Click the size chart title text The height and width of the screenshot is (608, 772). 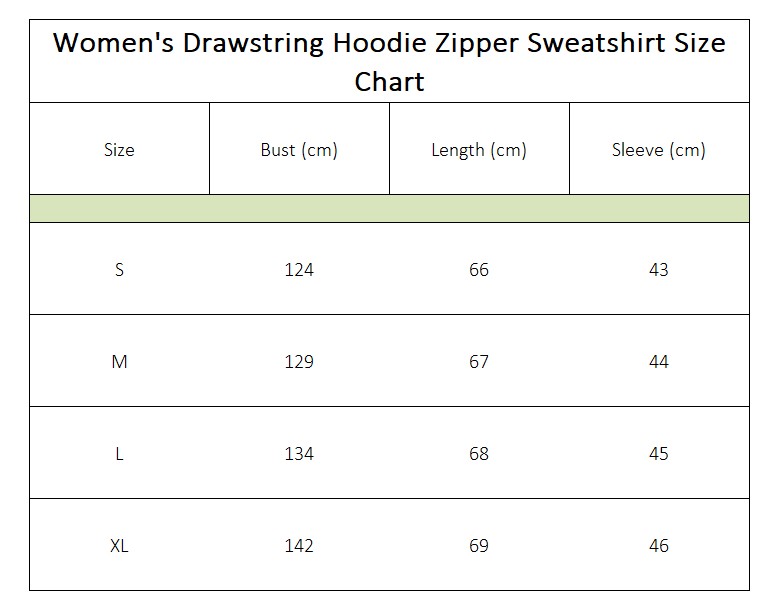click(x=389, y=62)
